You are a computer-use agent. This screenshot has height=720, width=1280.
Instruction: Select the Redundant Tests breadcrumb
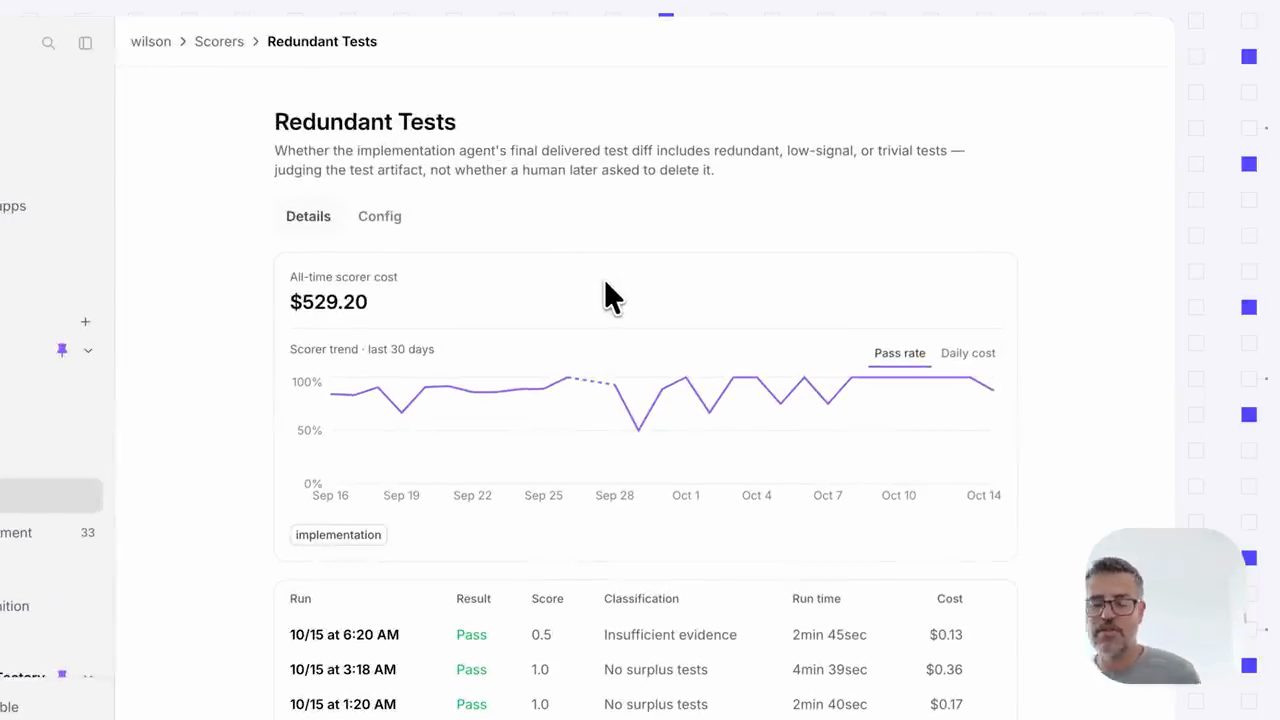tap(322, 42)
